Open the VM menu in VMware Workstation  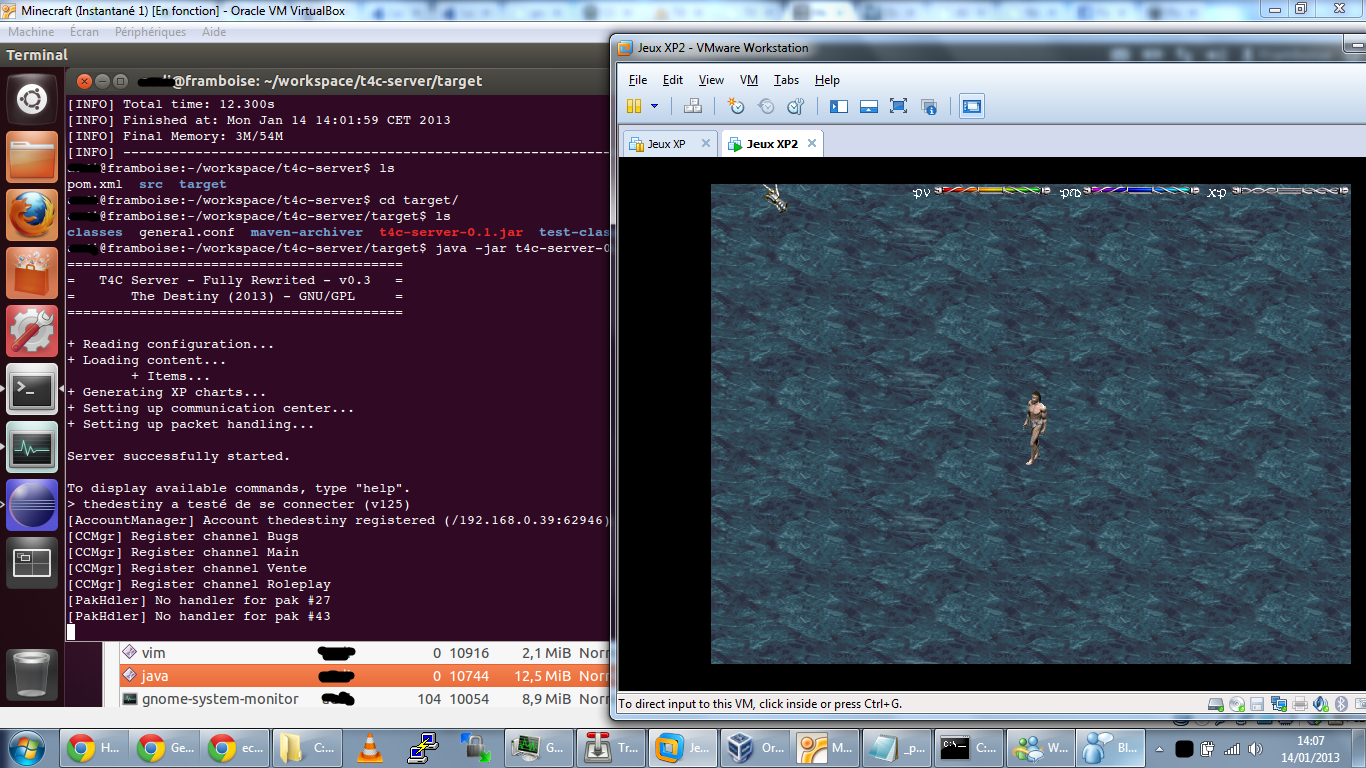click(x=749, y=80)
